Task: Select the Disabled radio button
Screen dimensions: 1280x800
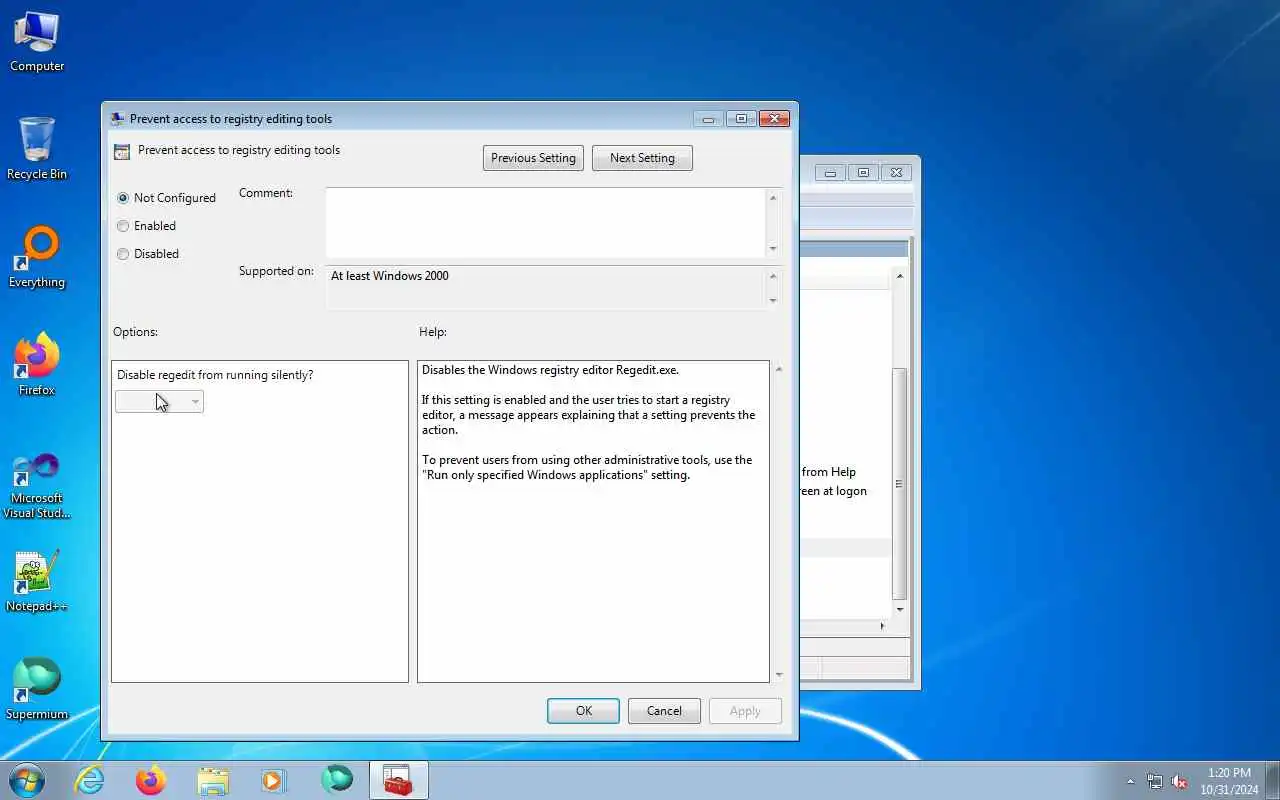Action: [123, 254]
